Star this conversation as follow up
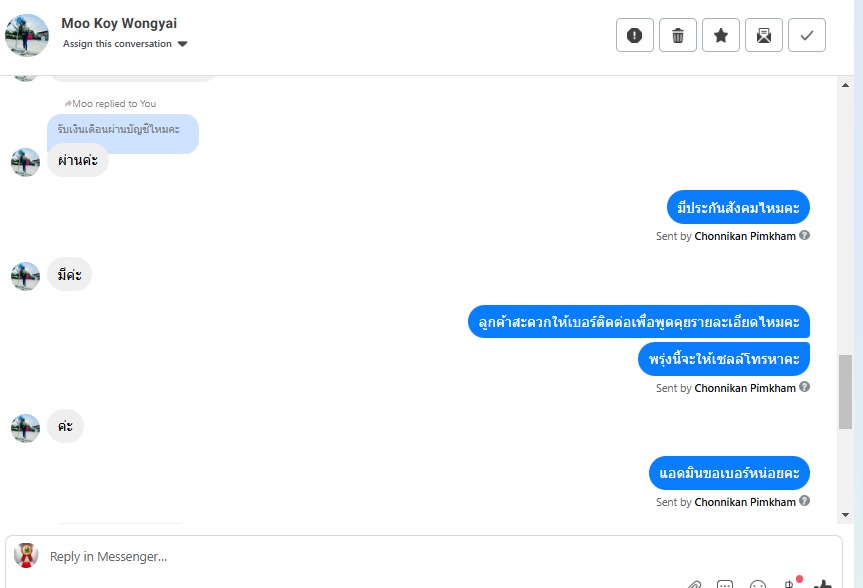The image size is (863, 588). click(x=720, y=35)
